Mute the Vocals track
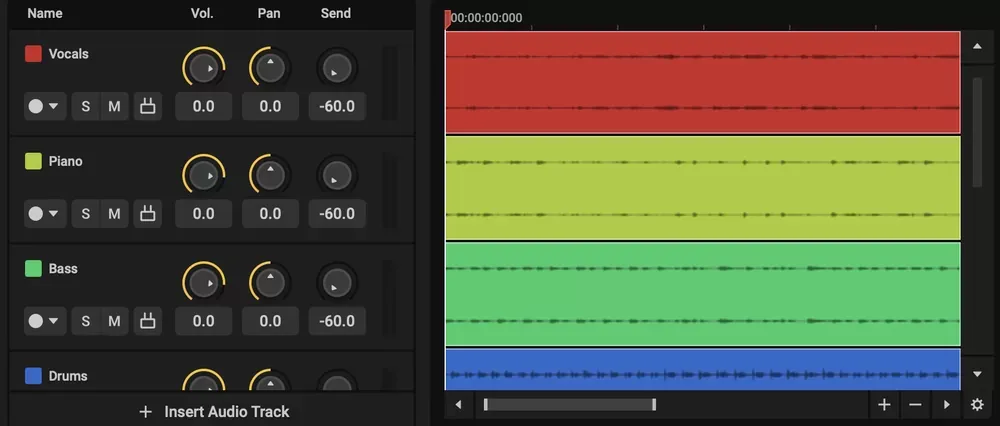1000x426 pixels. click(114, 106)
